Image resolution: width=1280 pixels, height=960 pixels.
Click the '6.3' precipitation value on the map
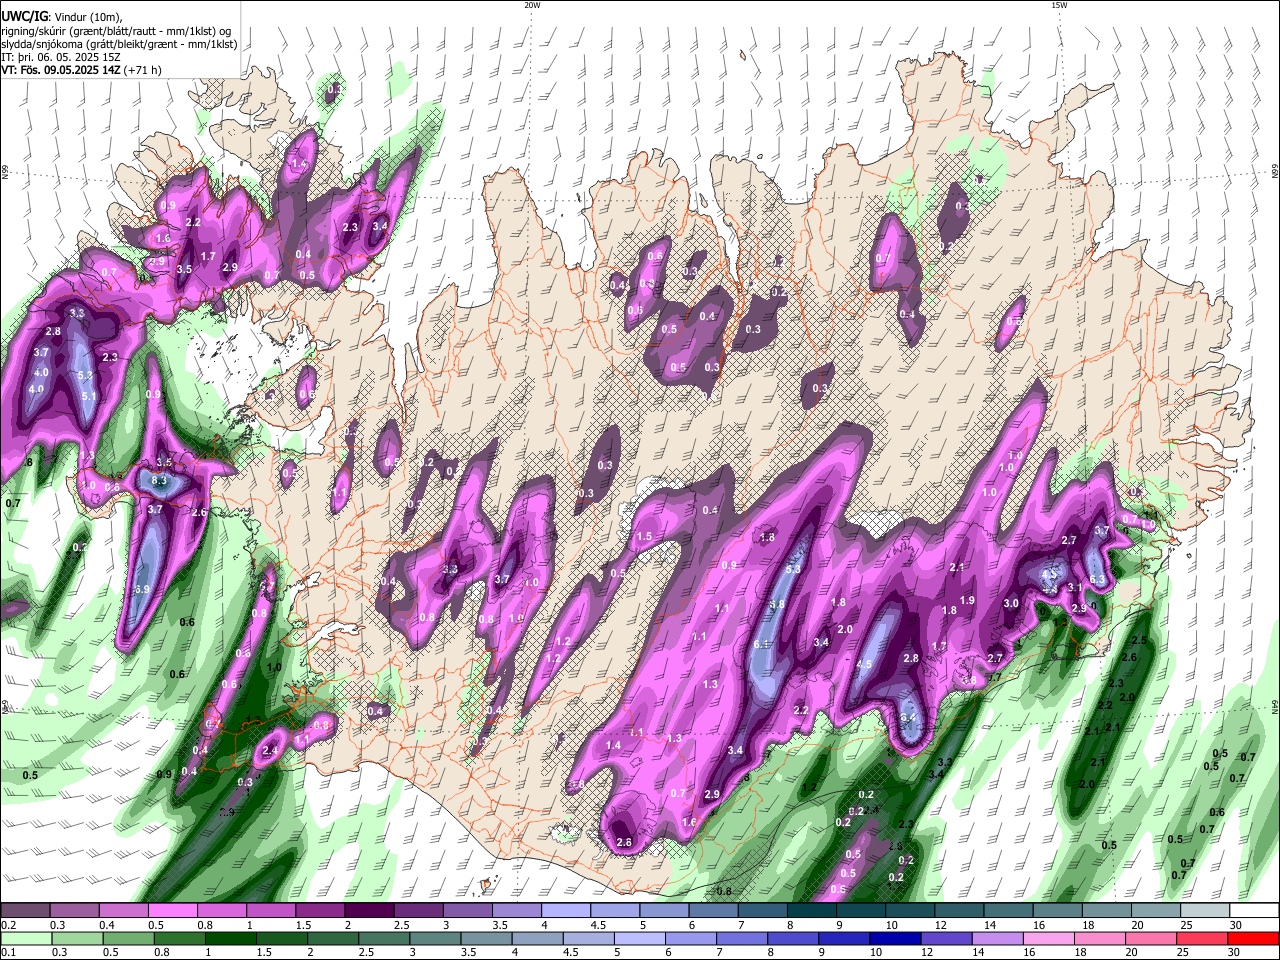1096,579
